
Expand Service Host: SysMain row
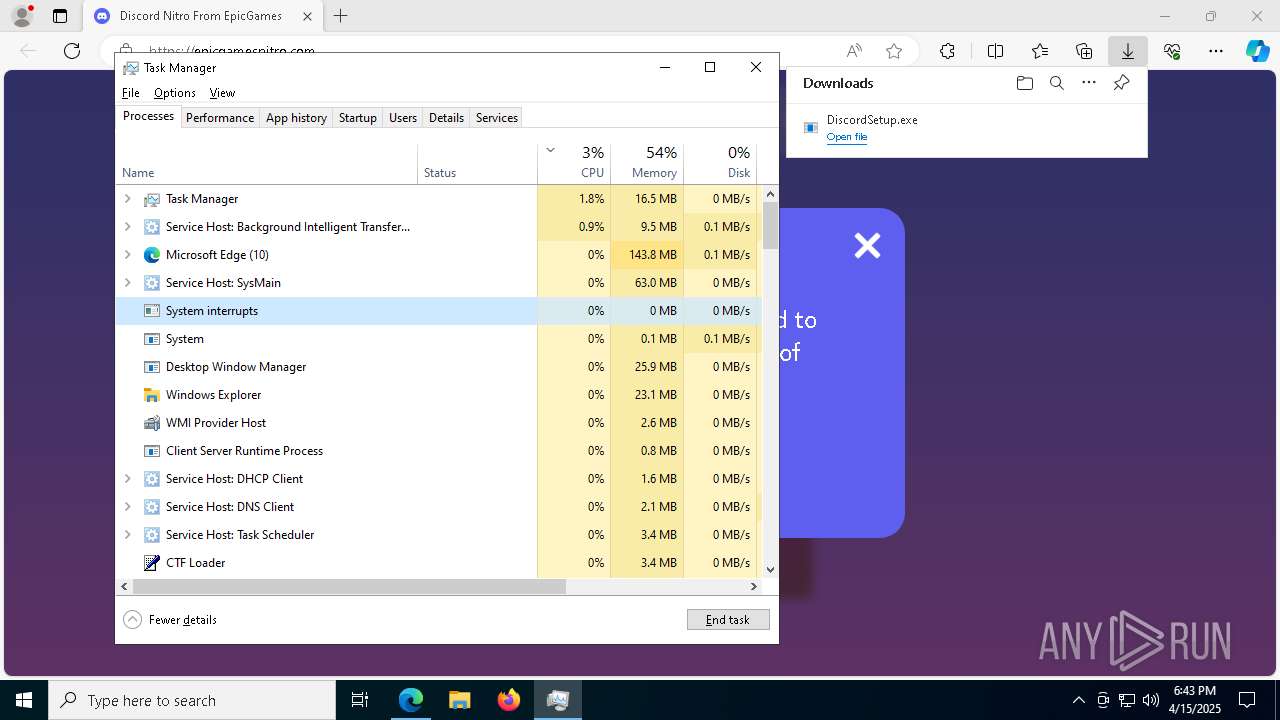(x=127, y=283)
